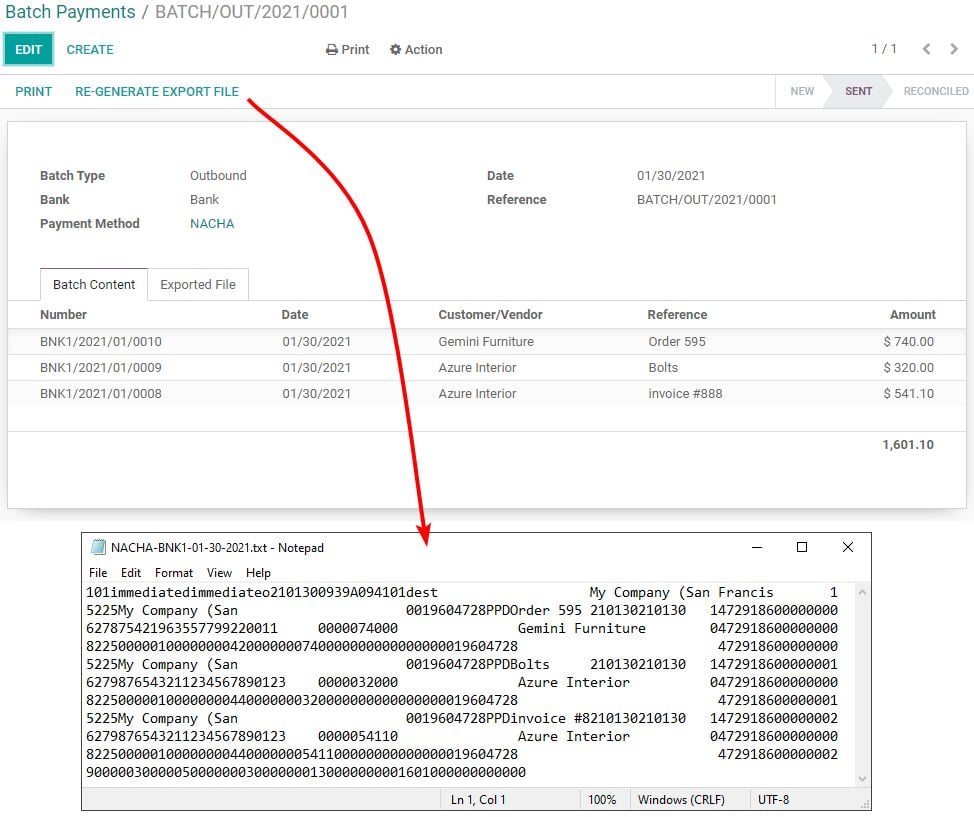Open the NACHA payment method link
Screen dimensions: 974x817
[x=212, y=223]
